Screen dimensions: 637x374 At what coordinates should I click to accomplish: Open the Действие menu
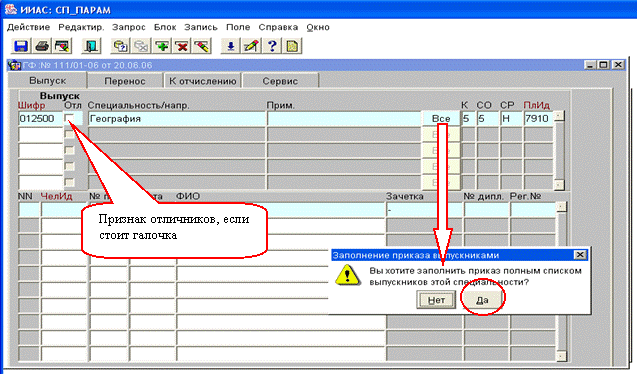click(28, 27)
